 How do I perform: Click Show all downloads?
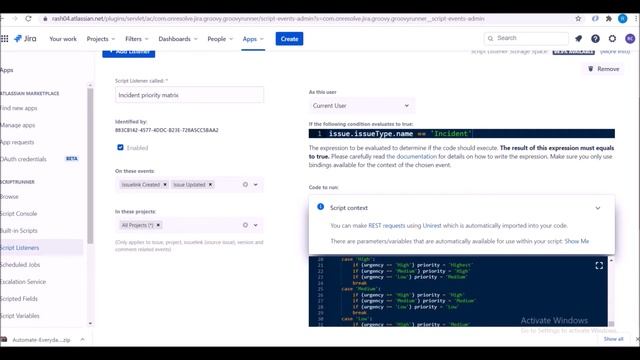point(613,339)
